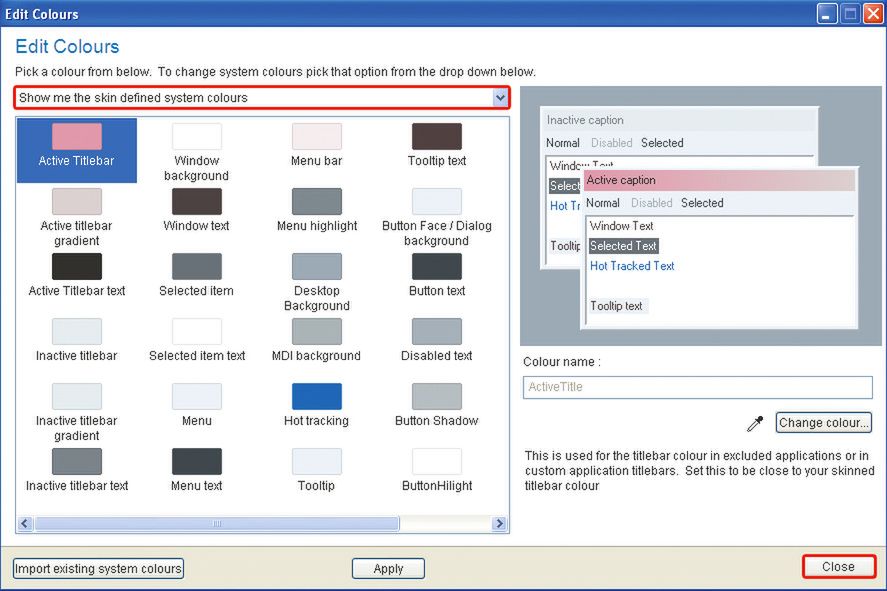Click the Apply button

coord(388,568)
